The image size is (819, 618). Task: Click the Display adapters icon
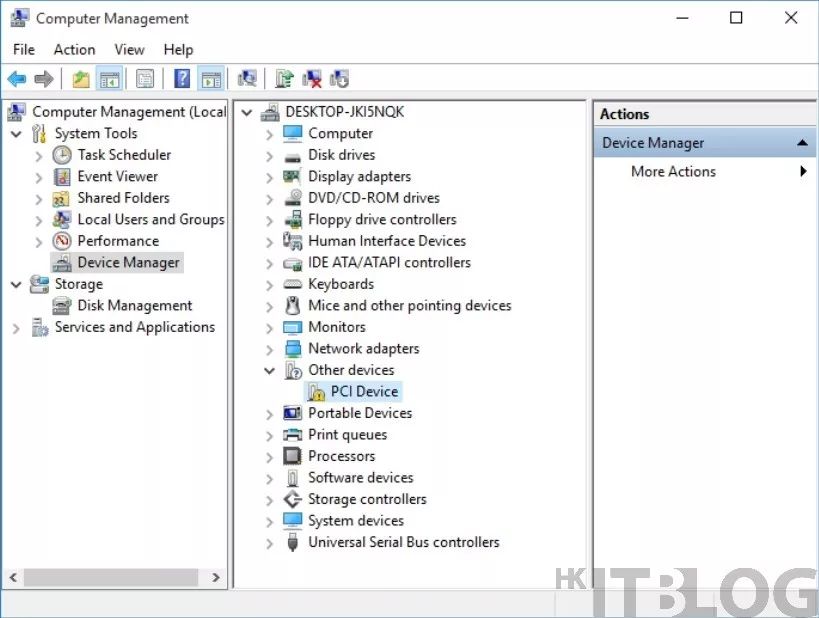[292, 177]
